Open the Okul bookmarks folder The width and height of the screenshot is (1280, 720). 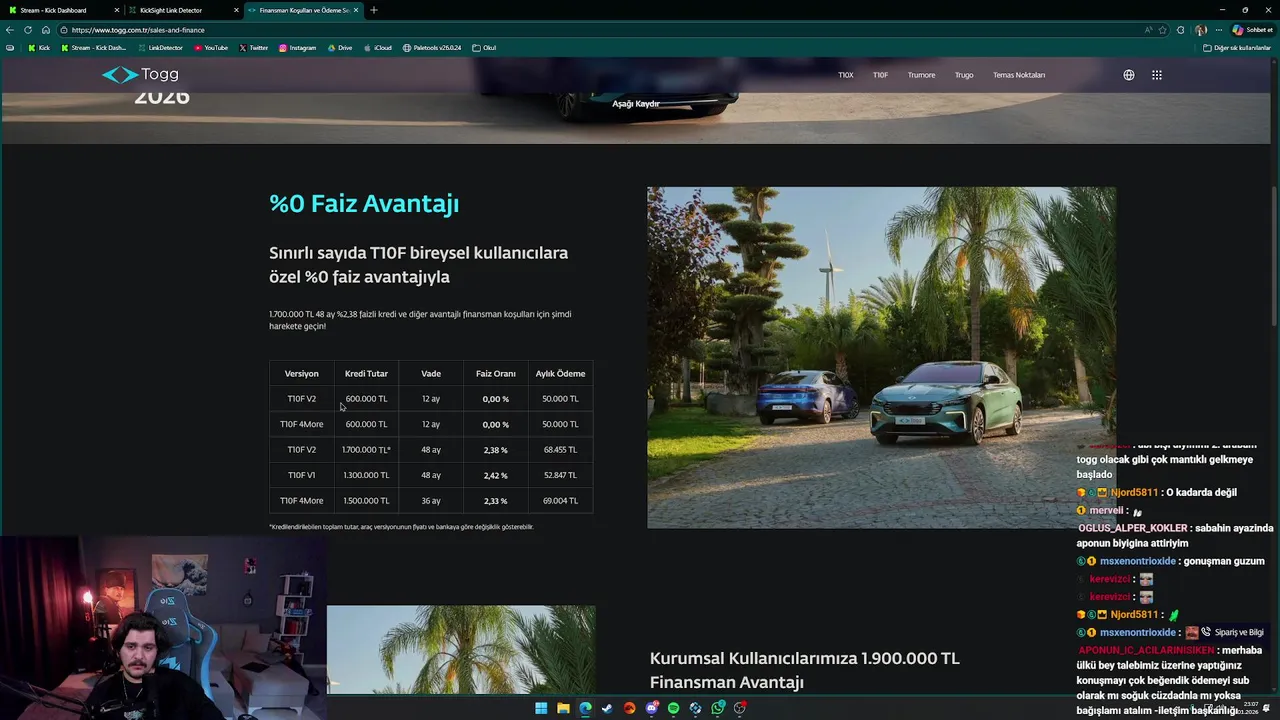(484, 48)
